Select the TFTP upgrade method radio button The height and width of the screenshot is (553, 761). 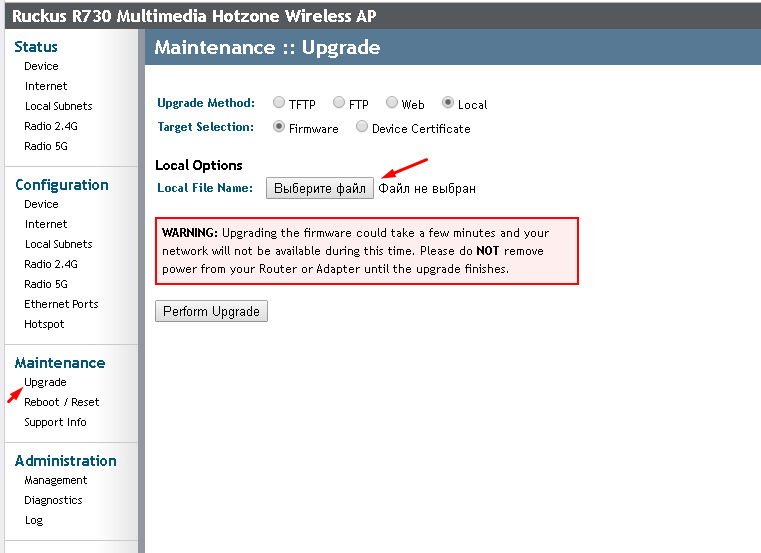click(279, 102)
